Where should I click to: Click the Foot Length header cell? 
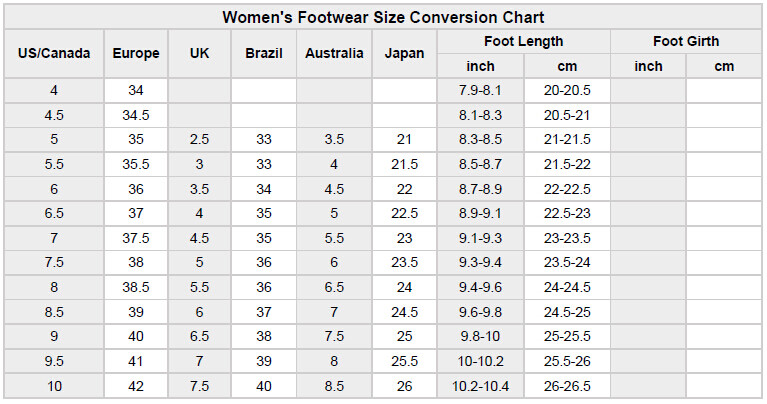pyautogui.click(x=523, y=42)
